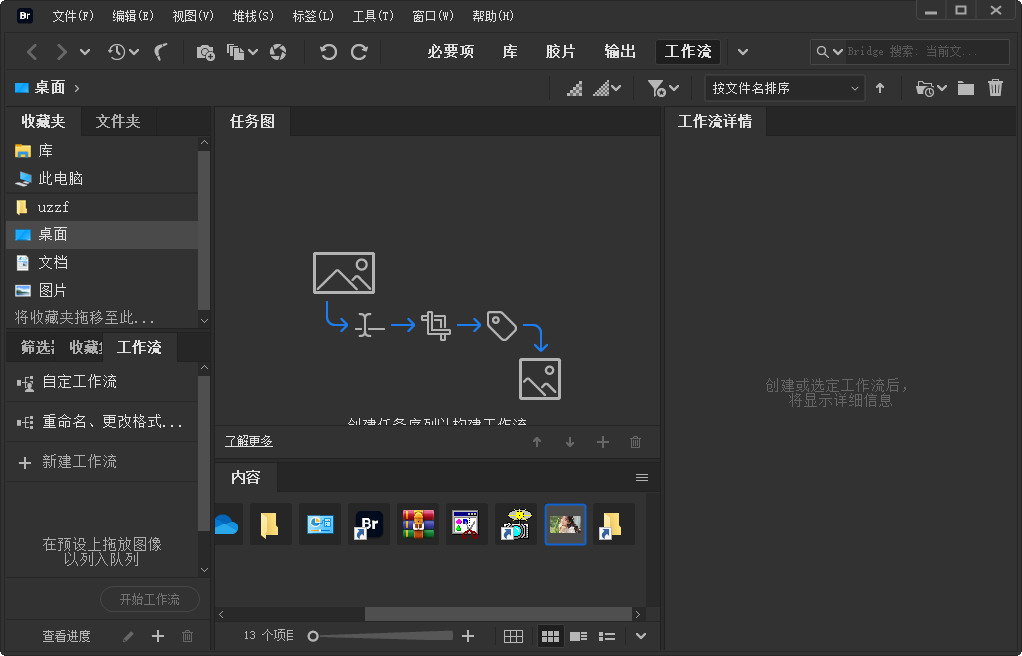Open the get photos from camera tool
This screenshot has height=656, width=1022.
coord(205,51)
